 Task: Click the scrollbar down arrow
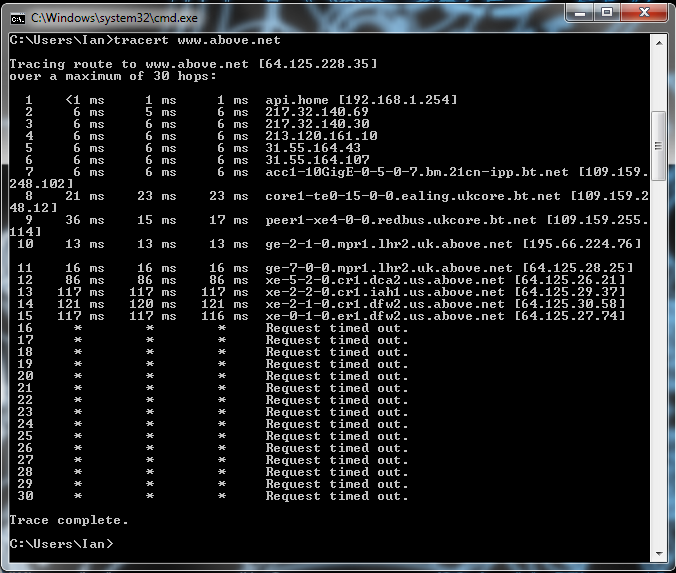[x=659, y=554]
